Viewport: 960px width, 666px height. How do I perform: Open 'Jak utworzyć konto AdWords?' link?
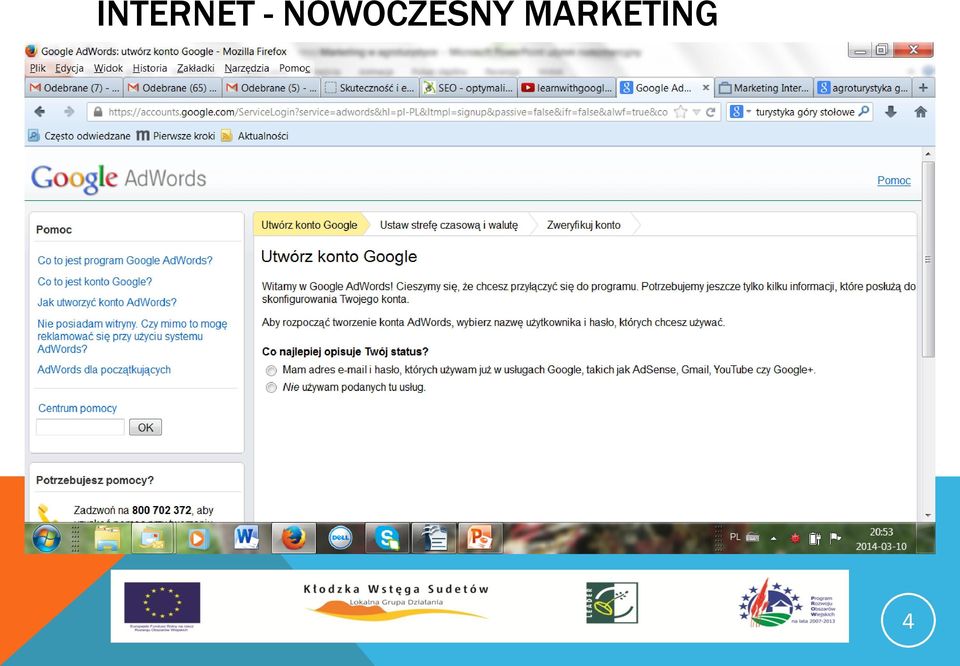(x=107, y=302)
